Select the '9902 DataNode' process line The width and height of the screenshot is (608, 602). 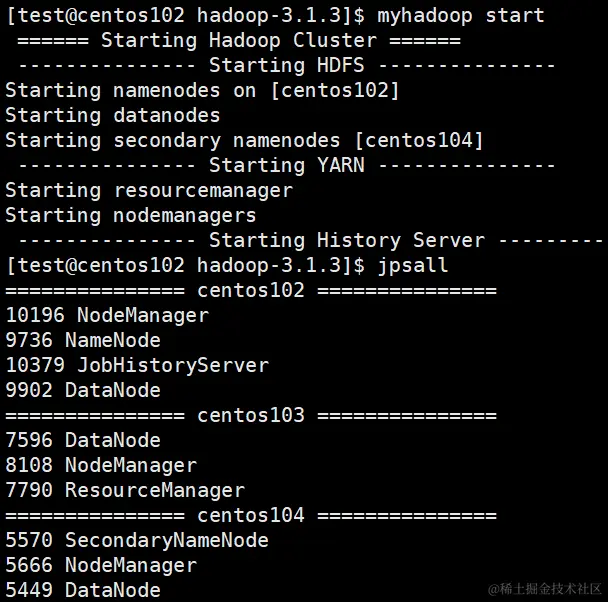[83, 390]
